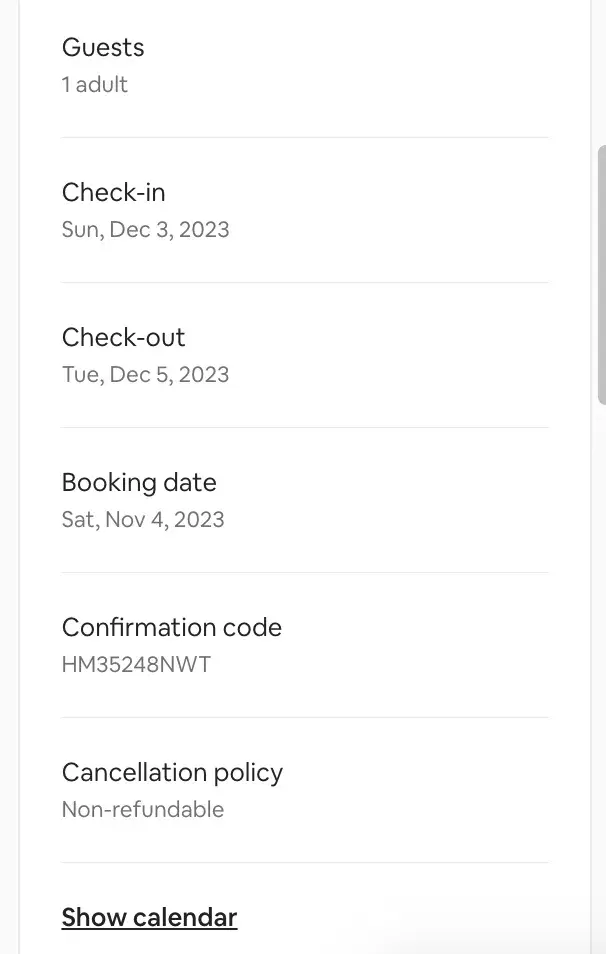The height and width of the screenshot is (954, 606).
Task: Select the Confirmation code heading
Action: click(x=172, y=627)
